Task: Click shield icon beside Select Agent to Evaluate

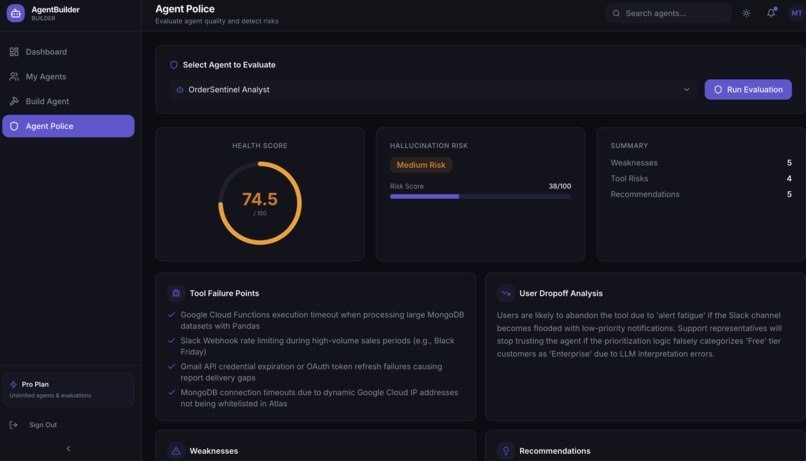Action: point(174,65)
